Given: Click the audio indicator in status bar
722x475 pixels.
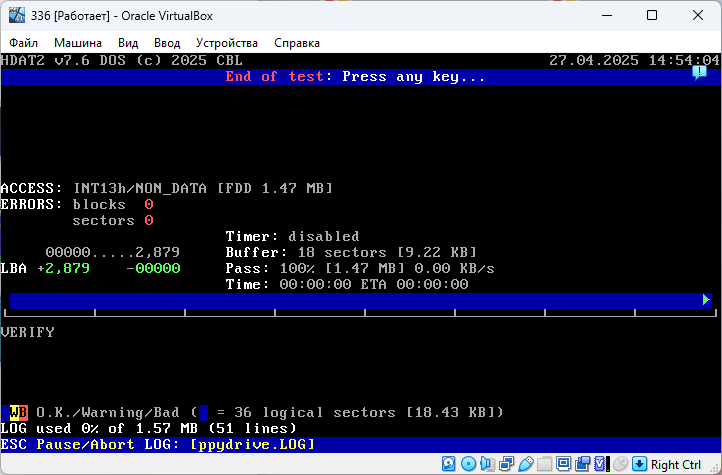Looking at the screenshot, I should point(487,464).
